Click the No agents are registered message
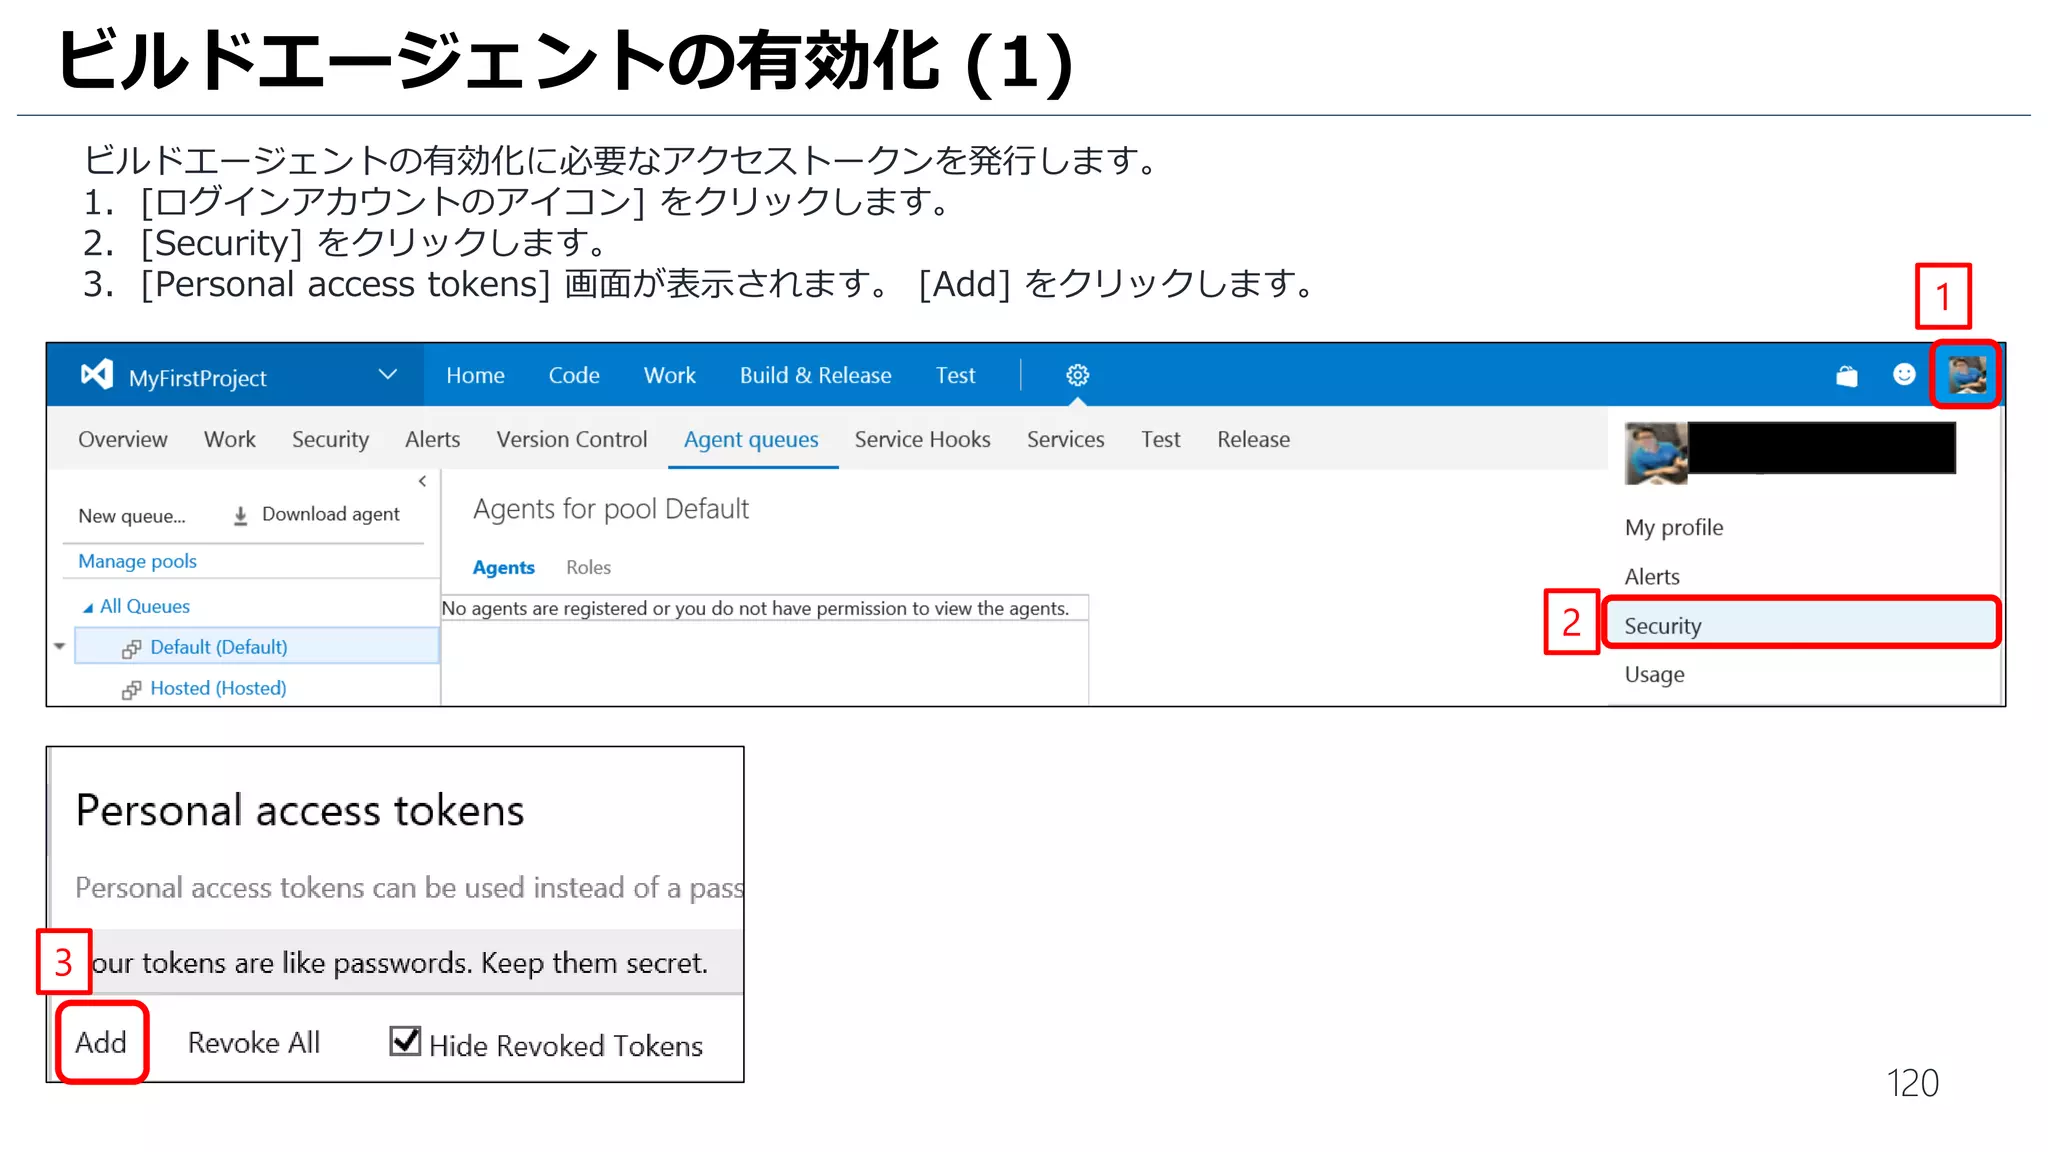 (x=755, y=608)
